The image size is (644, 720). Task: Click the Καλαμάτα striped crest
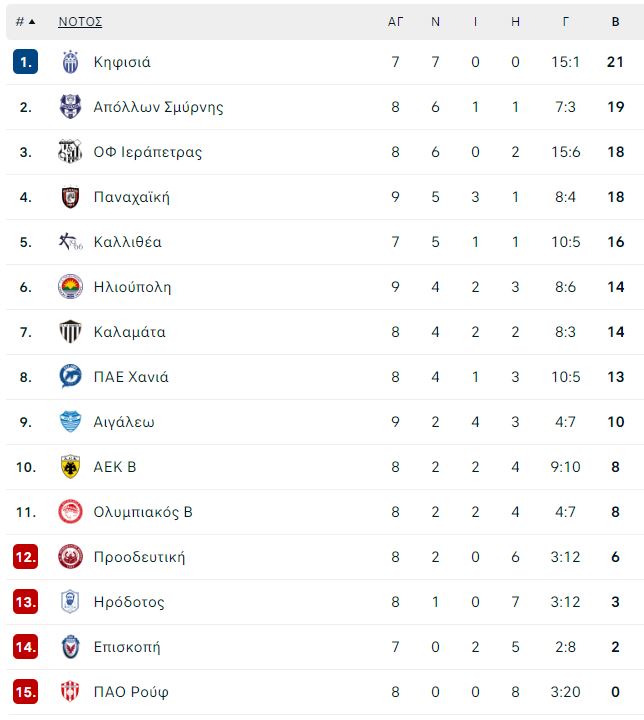click(70, 332)
